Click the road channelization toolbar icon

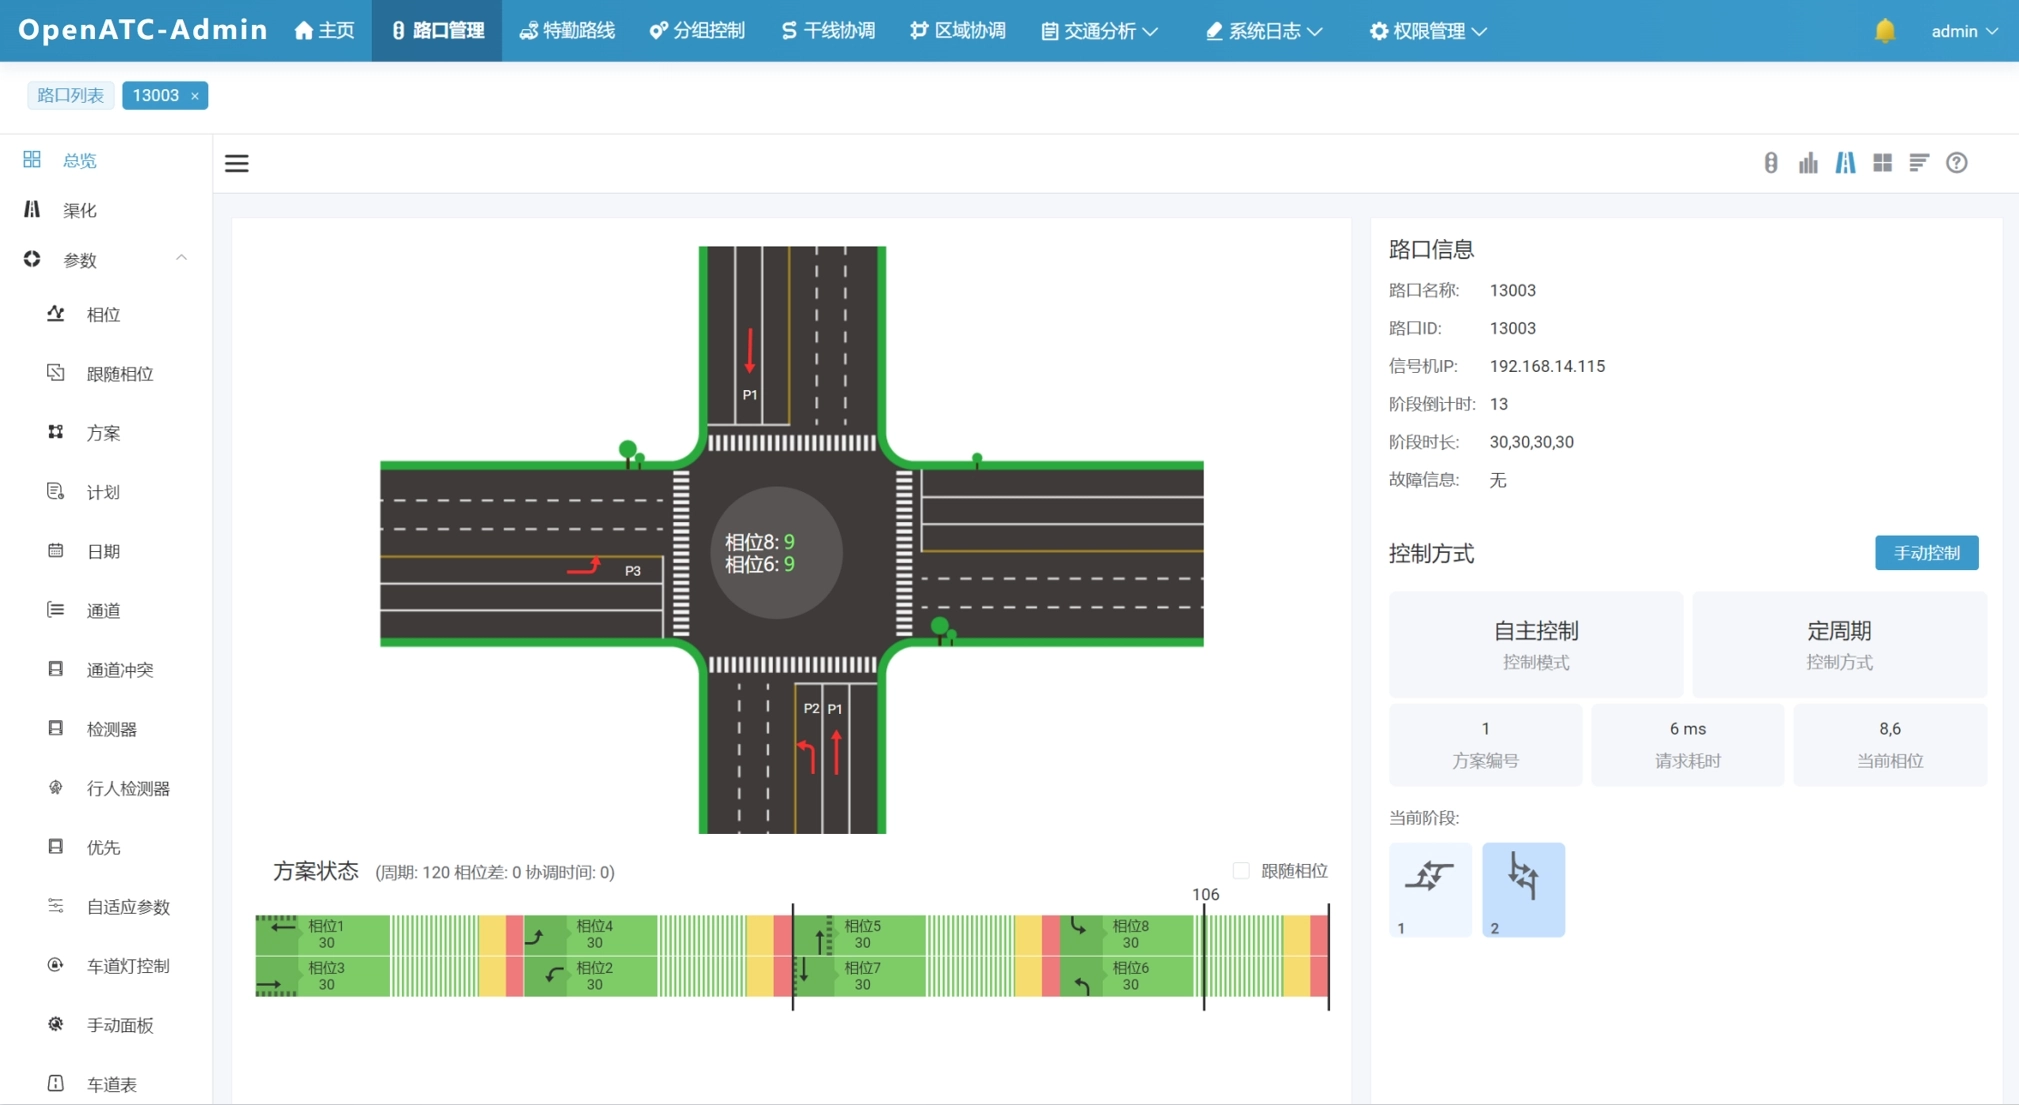[1845, 163]
